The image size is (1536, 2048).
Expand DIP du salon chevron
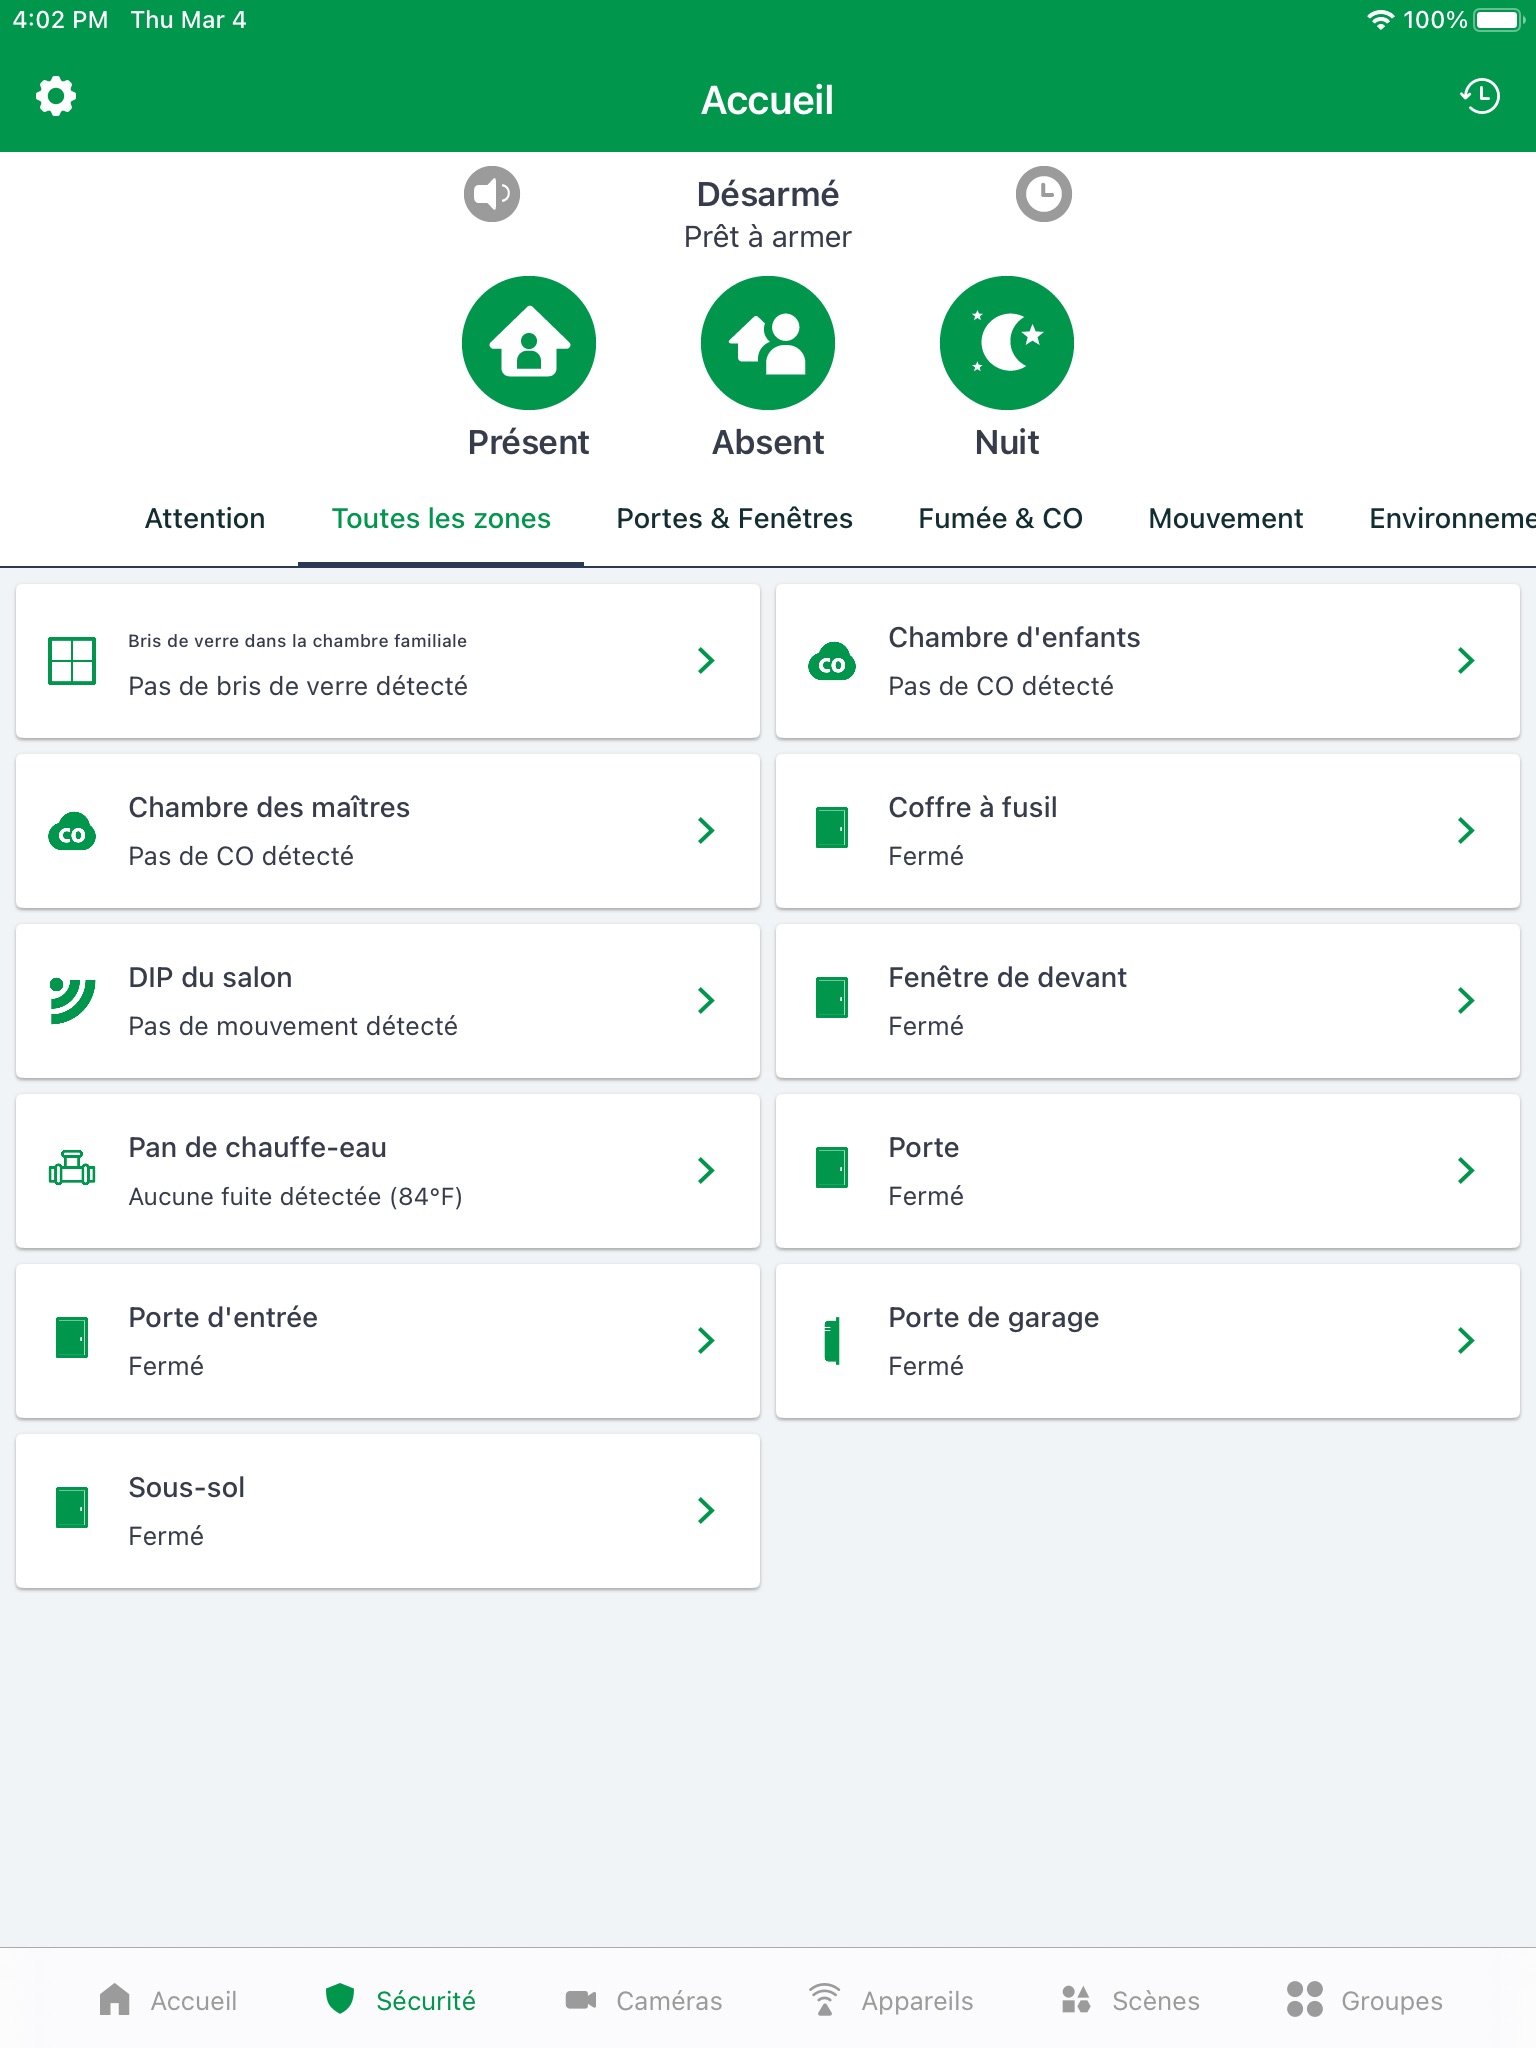click(706, 1000)
